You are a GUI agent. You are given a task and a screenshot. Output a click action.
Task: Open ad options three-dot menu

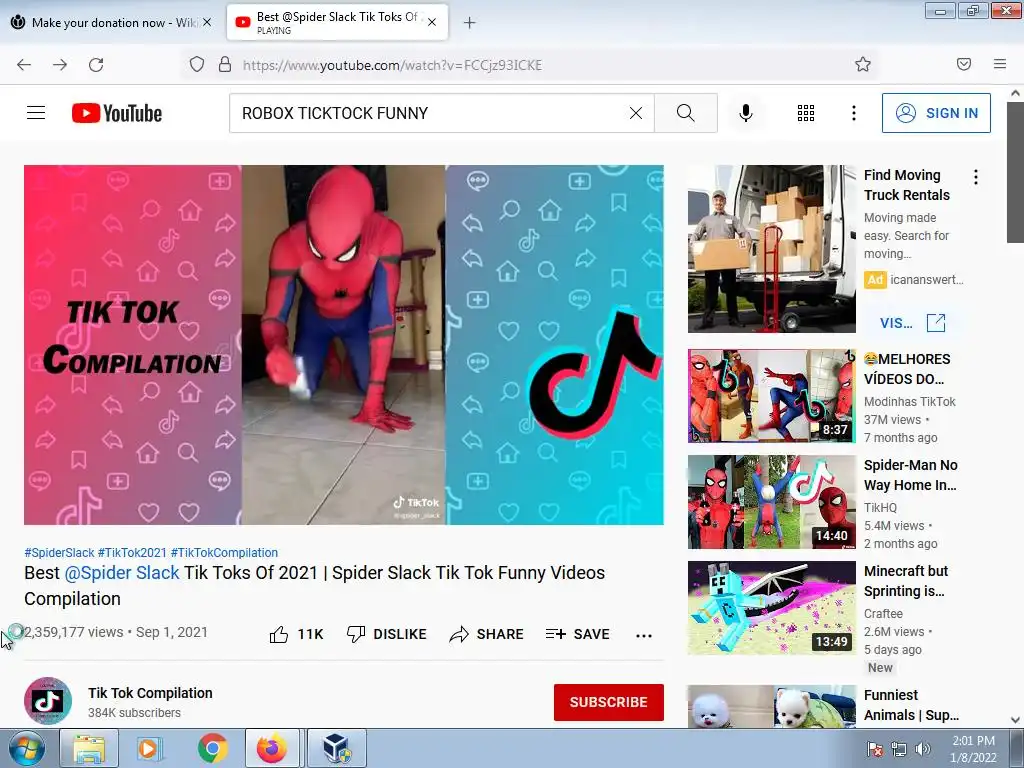pyautogui.click(x=976, y=177)
